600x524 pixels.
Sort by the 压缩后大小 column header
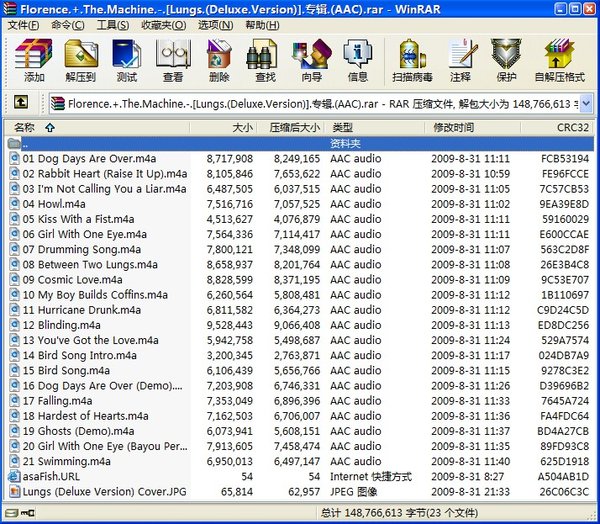click(x=290, y=127)
